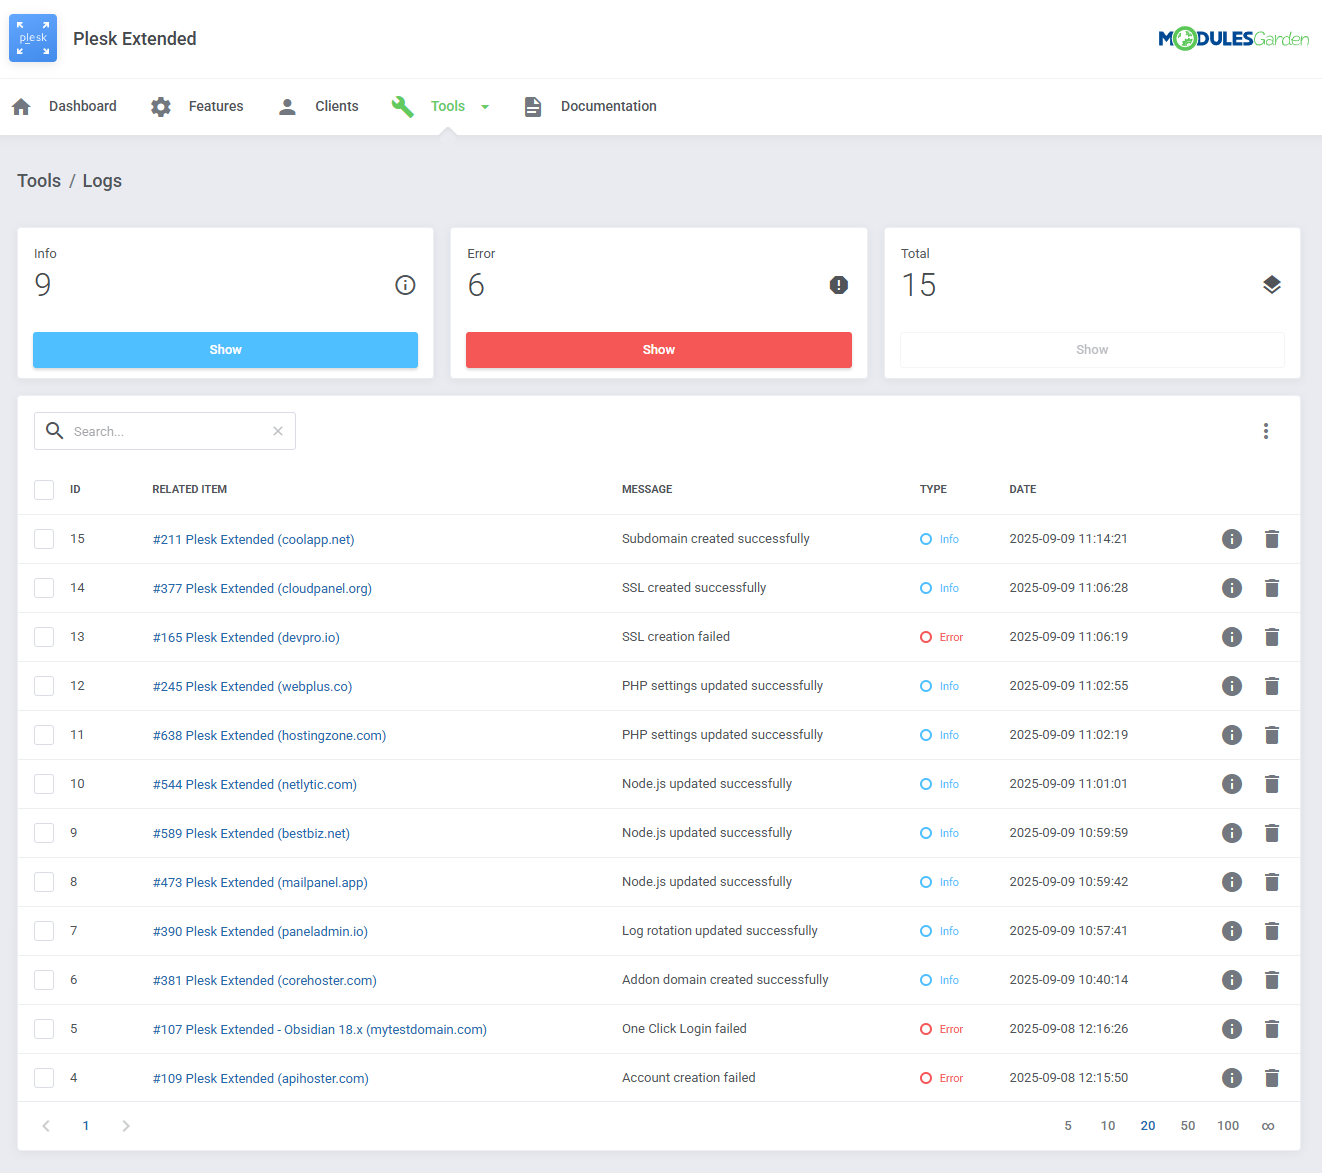Click the details info icon for log entry 13
The height and width of the screenshot is (1173, 1322).
1231,637
